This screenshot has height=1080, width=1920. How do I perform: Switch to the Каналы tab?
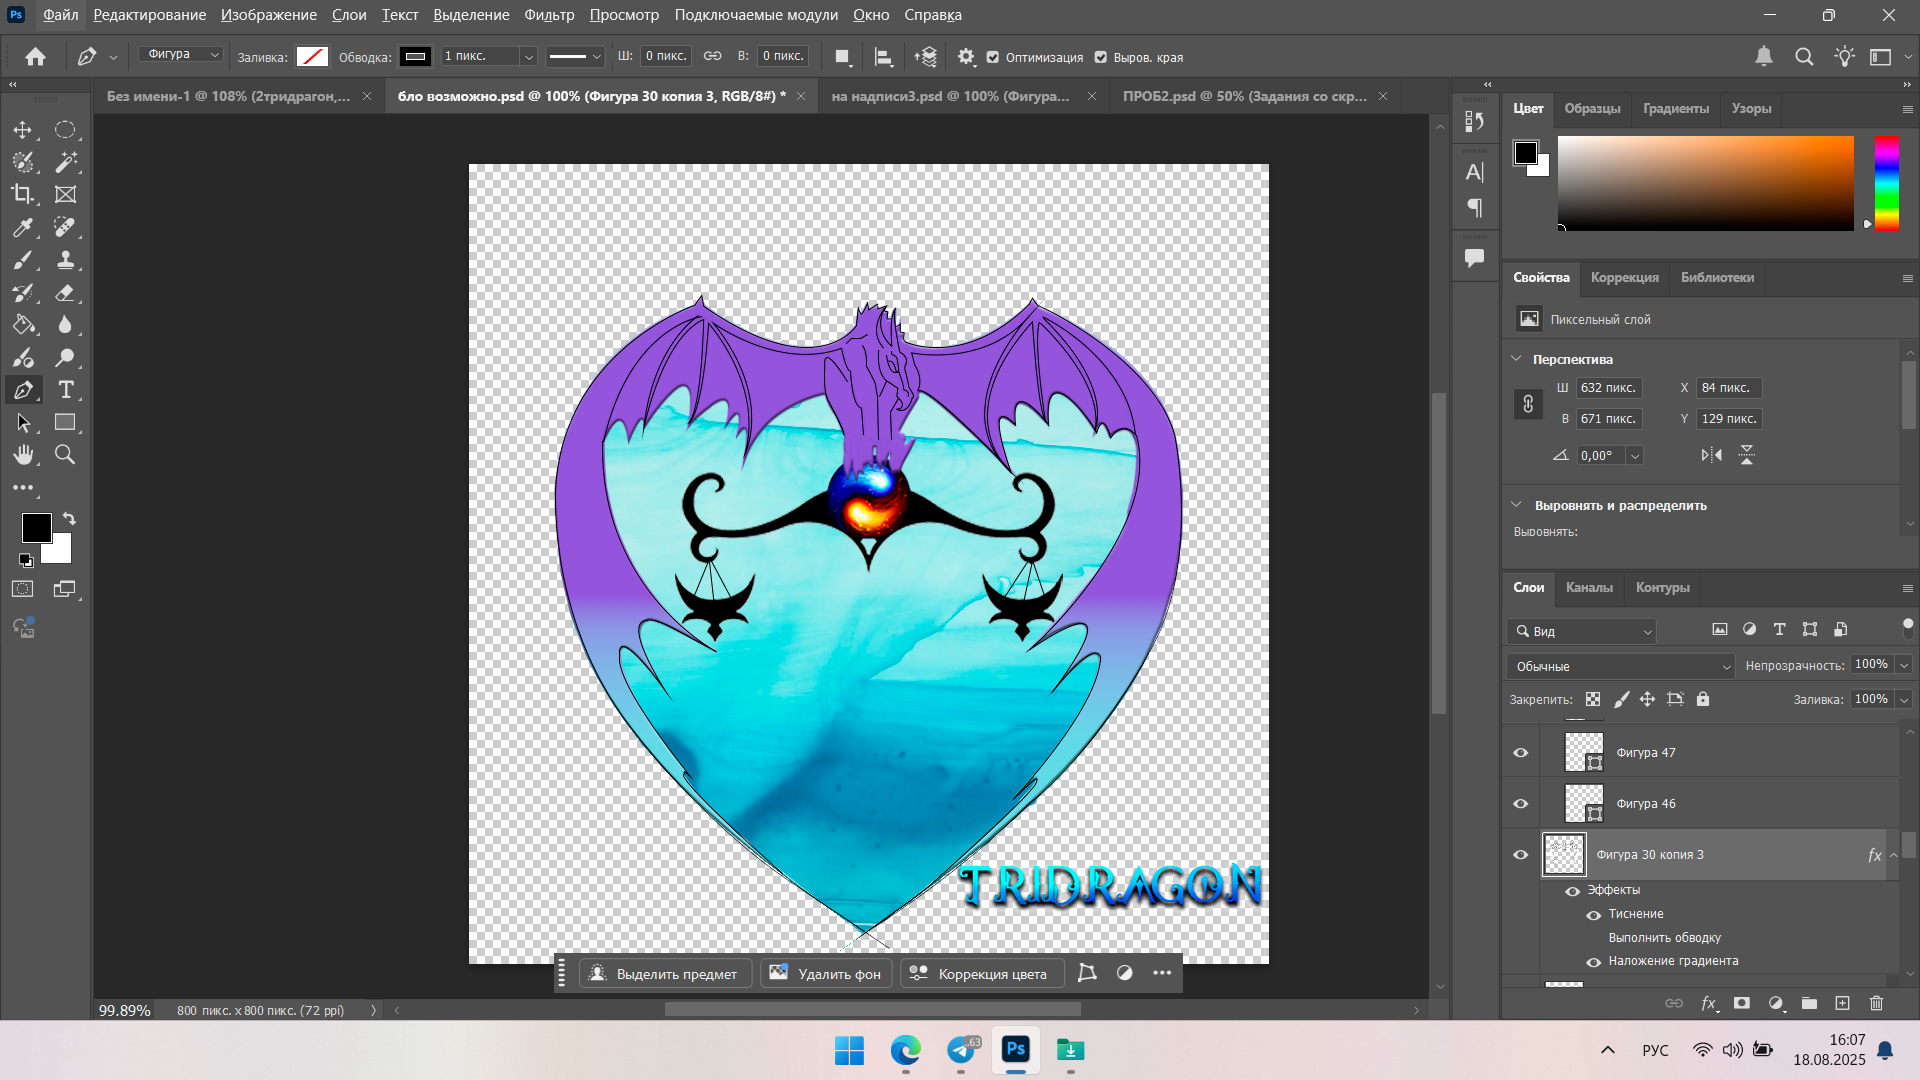click(1588, 587)
